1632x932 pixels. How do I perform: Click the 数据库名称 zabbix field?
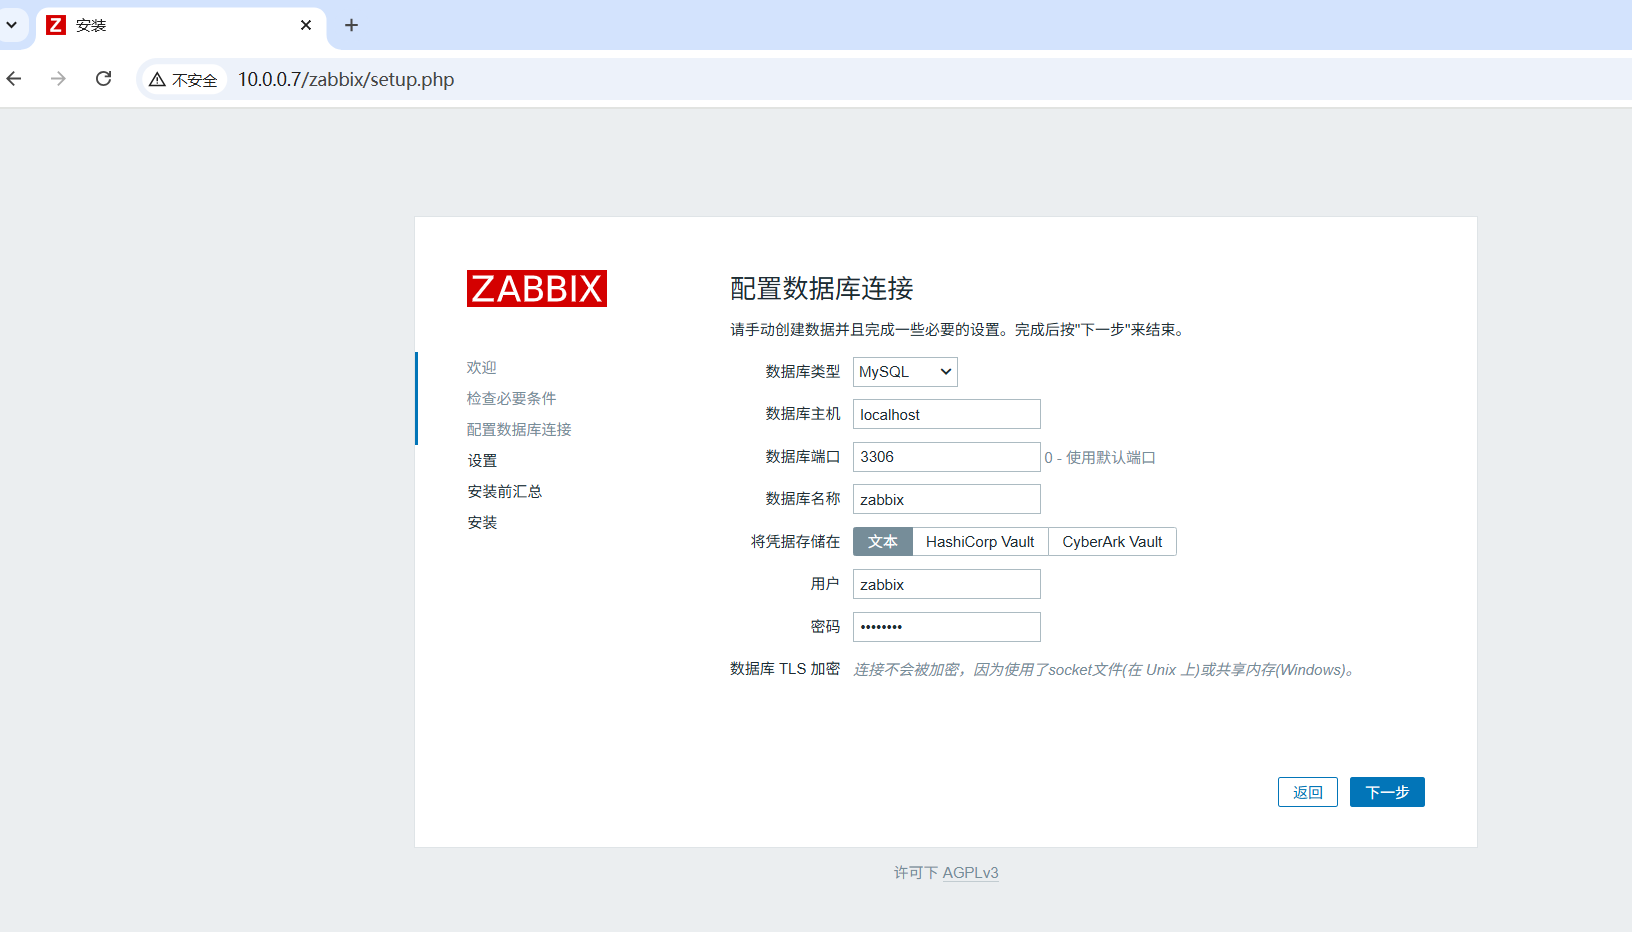pyautogui.click(x=947, y=499)
